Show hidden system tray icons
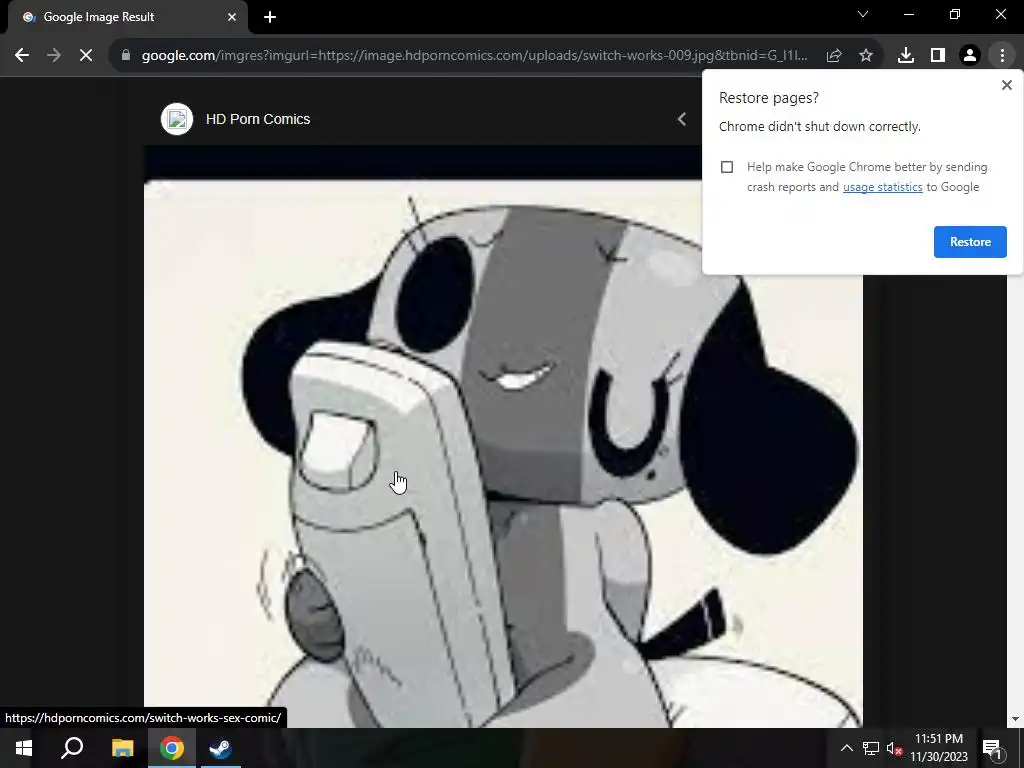Image resolution: width=1024 pixels, height=768 pixels. 846,748
